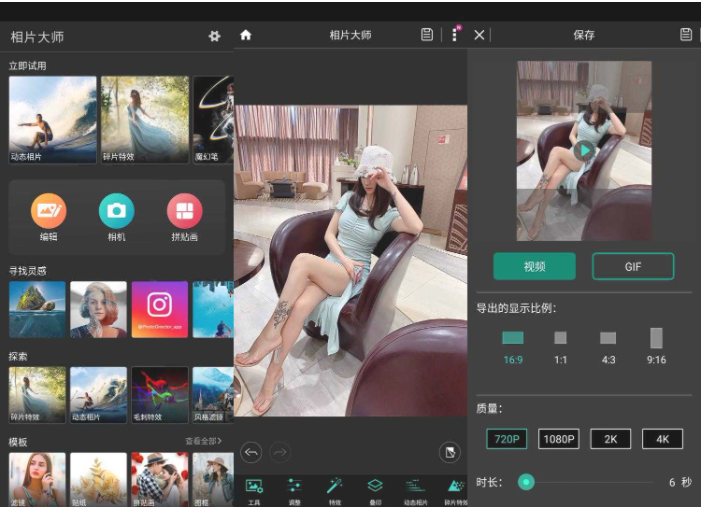
Task: Choose 720P quality option
Action: pyautogui.click(x=507, y=439)
